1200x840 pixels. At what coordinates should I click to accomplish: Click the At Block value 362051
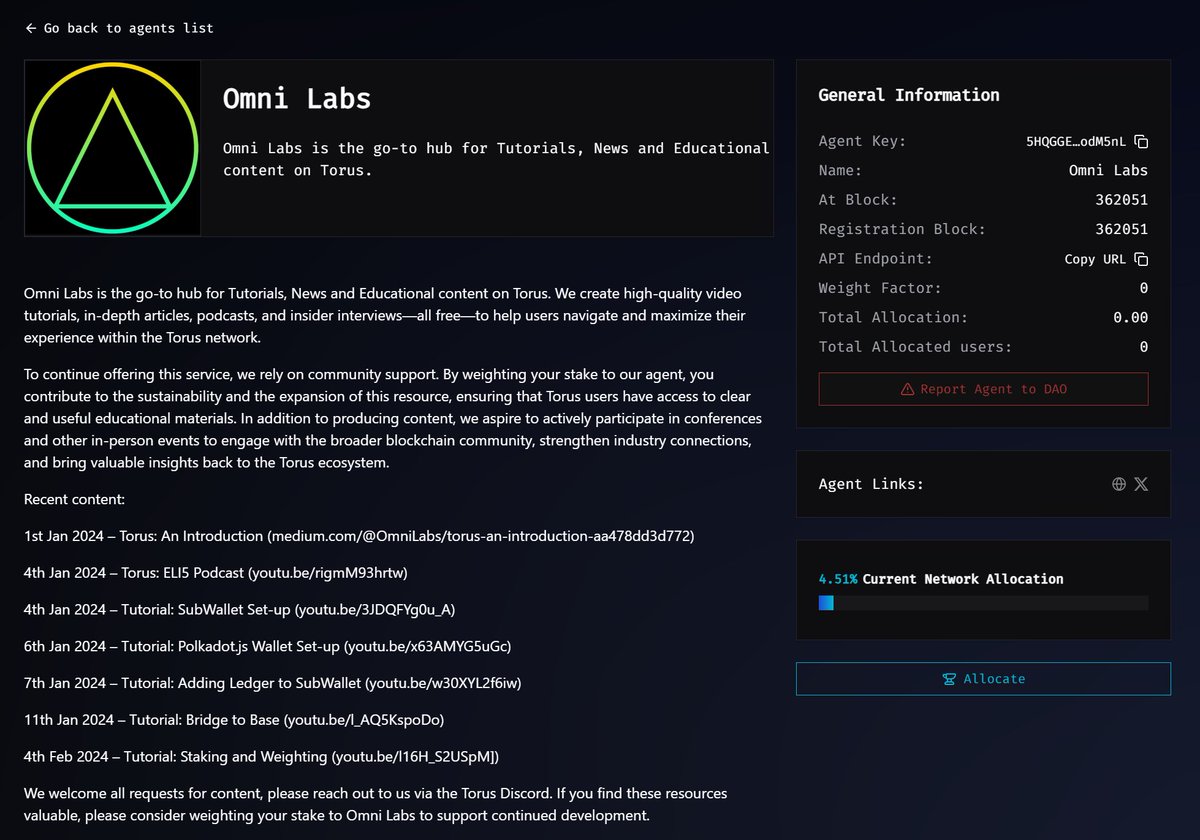tap(1121, 200)
